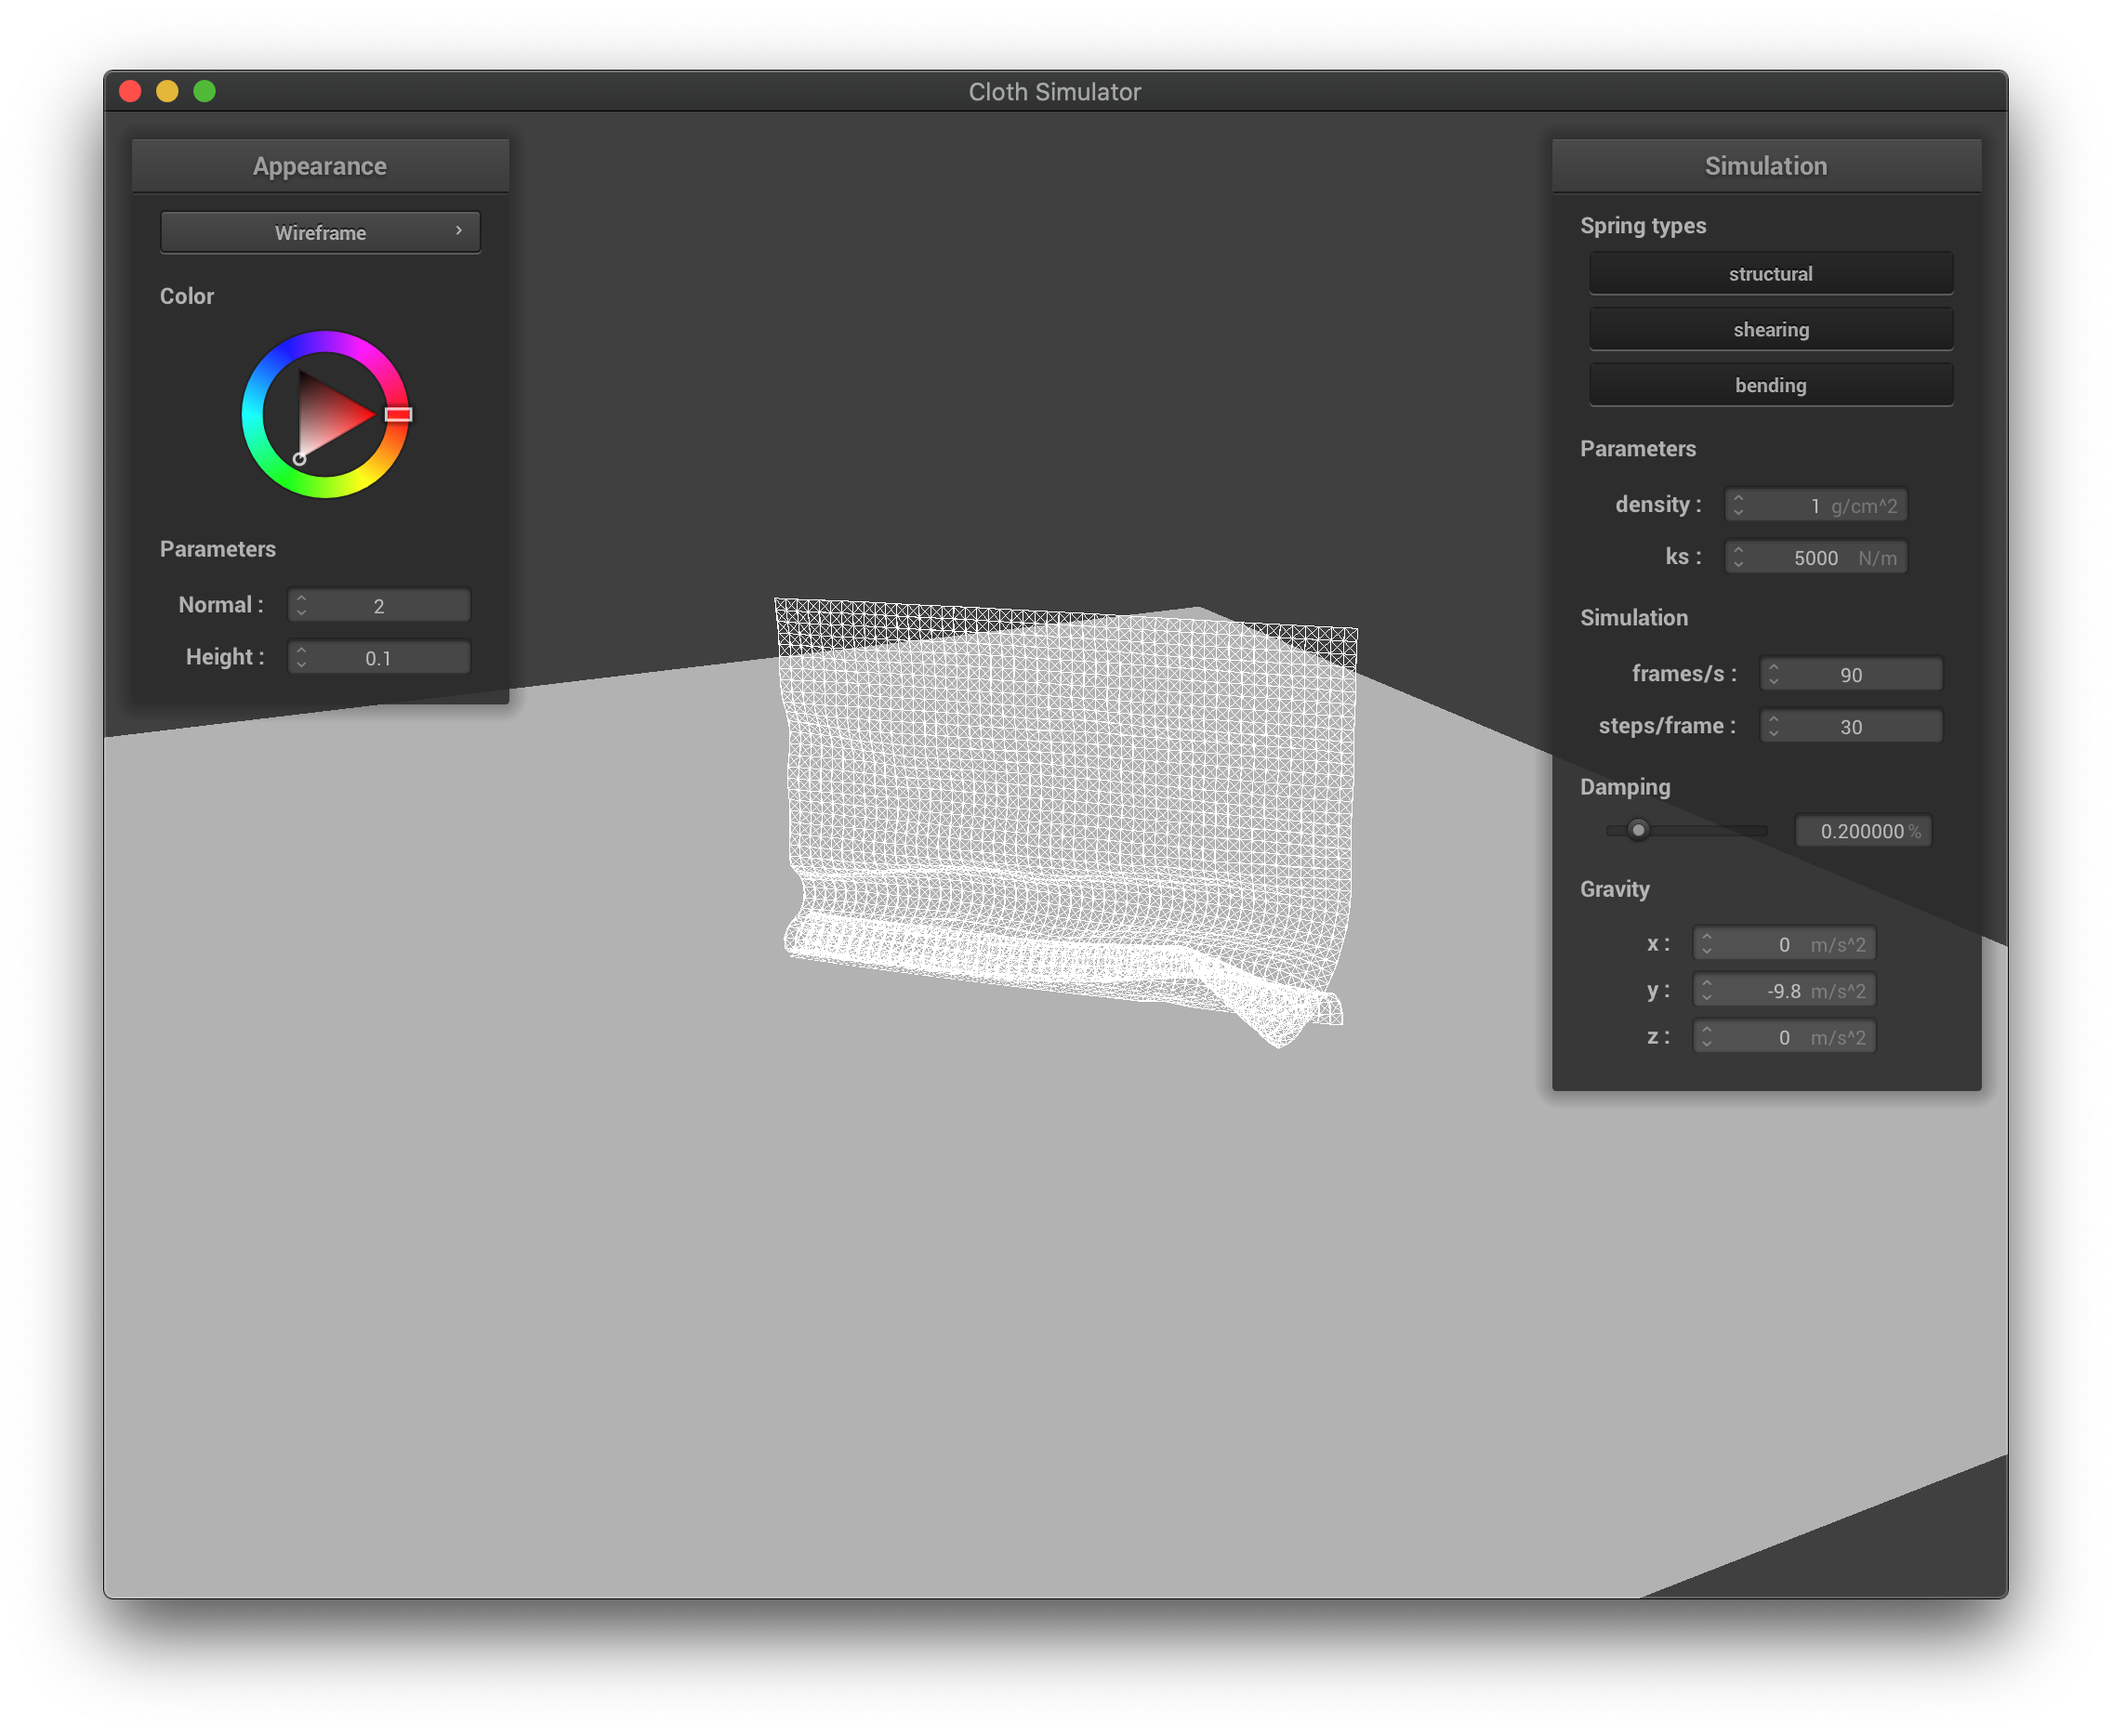Click the gravity x spinner arrows
The image size is (2112, 1736).
click(x=1706, y=944)
